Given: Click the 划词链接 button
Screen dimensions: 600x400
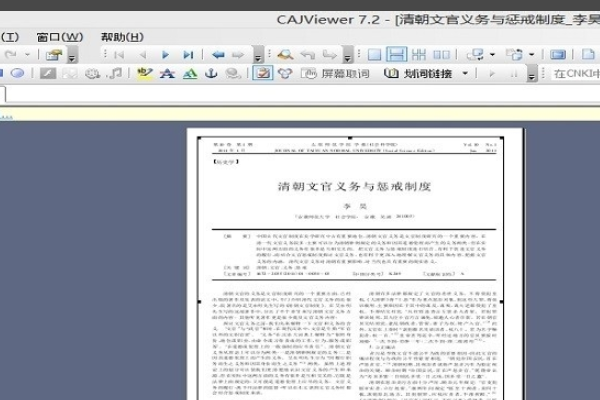Looking at the screenshot, I should [x=418, y=73].
